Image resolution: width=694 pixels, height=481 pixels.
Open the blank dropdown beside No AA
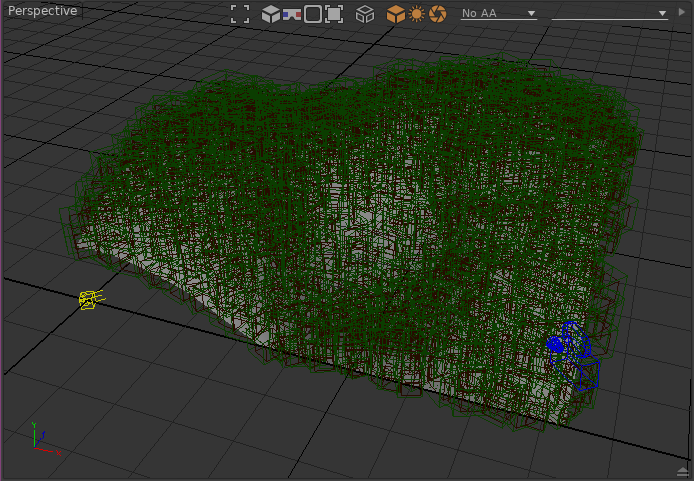click(x=609, y=14)
